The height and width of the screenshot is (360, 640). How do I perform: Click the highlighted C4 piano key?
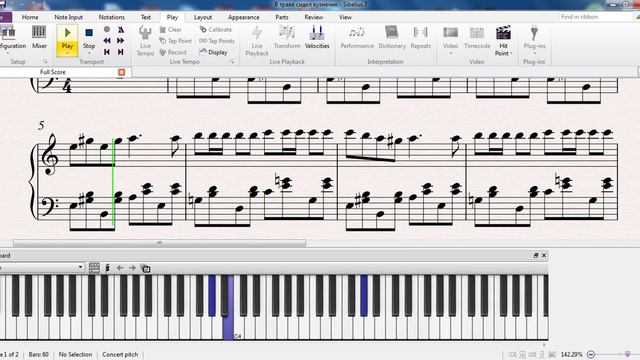[229, 328]
